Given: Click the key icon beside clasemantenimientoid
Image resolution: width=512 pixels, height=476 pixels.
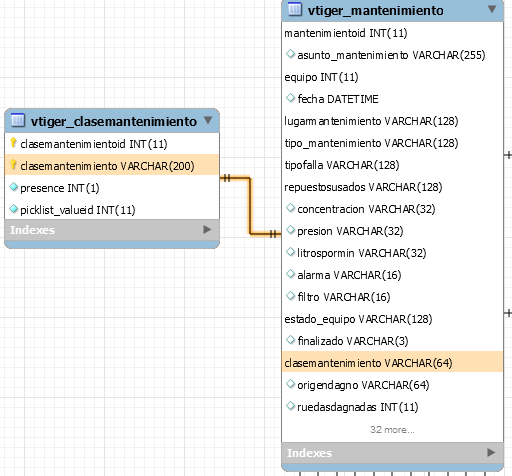Looking at the screenshot, I should (x=13, y=143).
